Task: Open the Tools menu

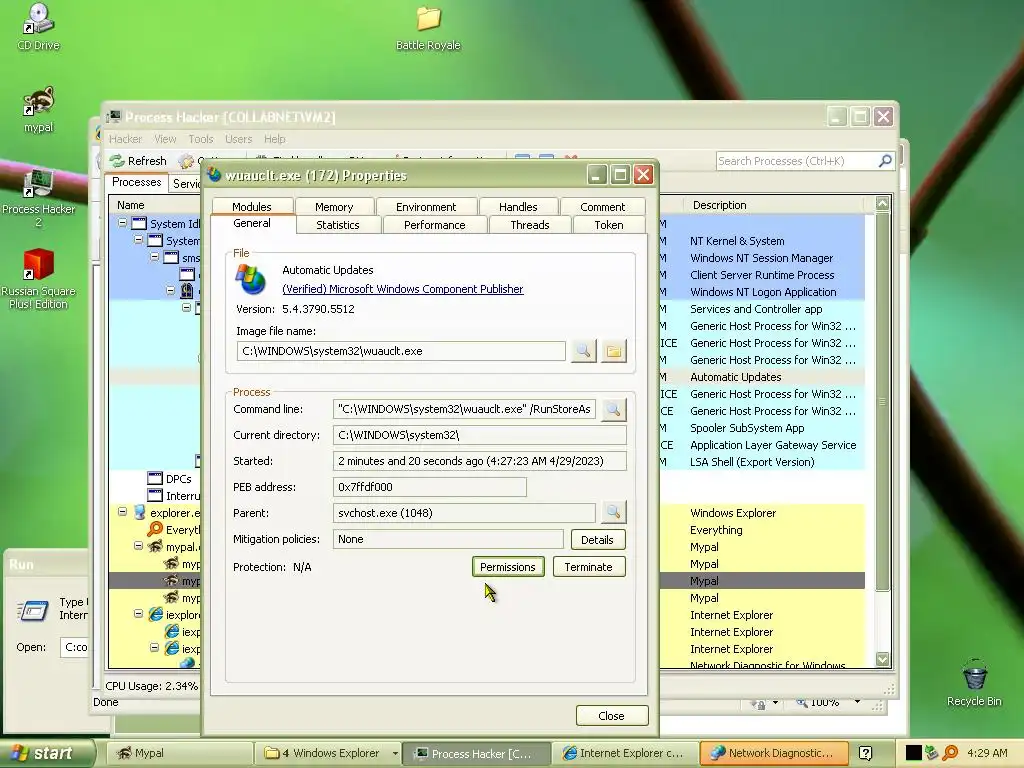Action: click(200, 139)
